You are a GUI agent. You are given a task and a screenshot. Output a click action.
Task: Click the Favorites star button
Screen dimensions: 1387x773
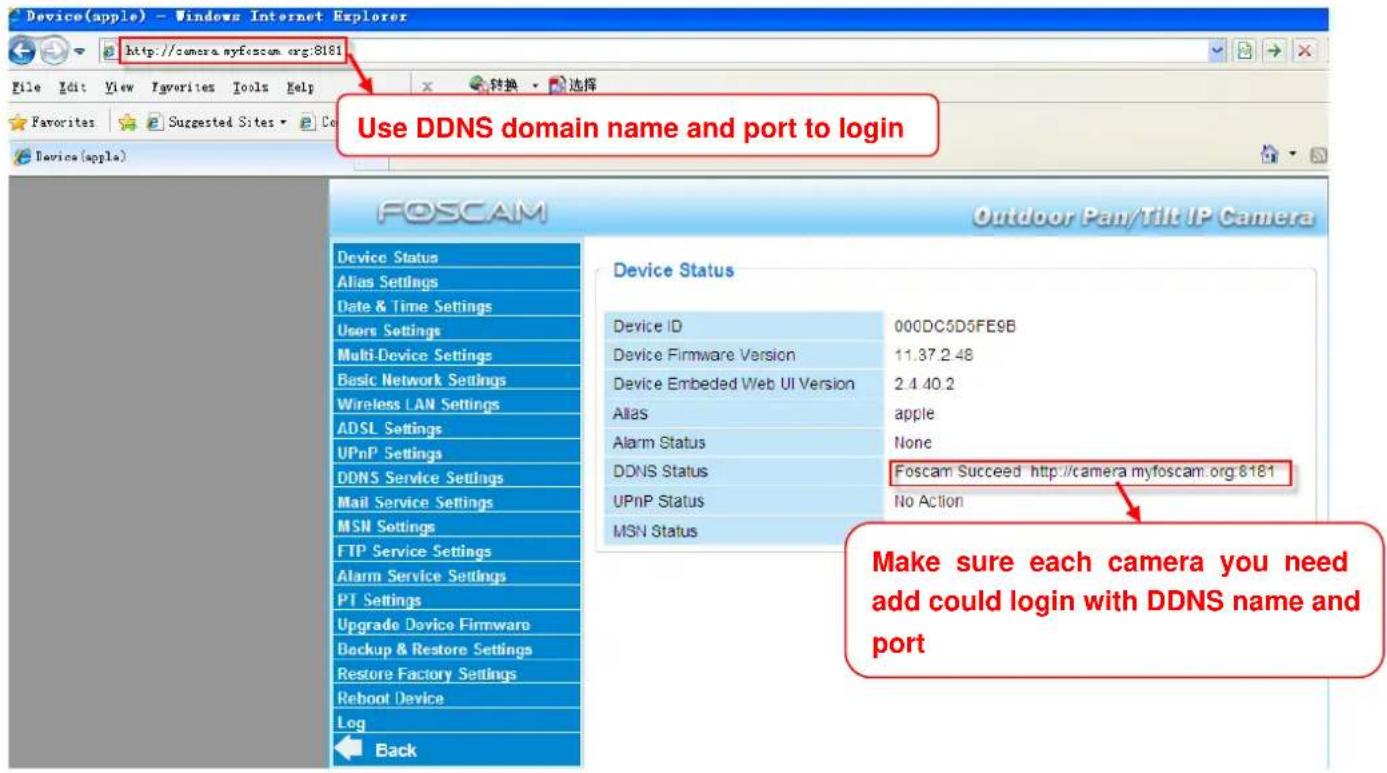pyautogui.click(x=52, y=122)
